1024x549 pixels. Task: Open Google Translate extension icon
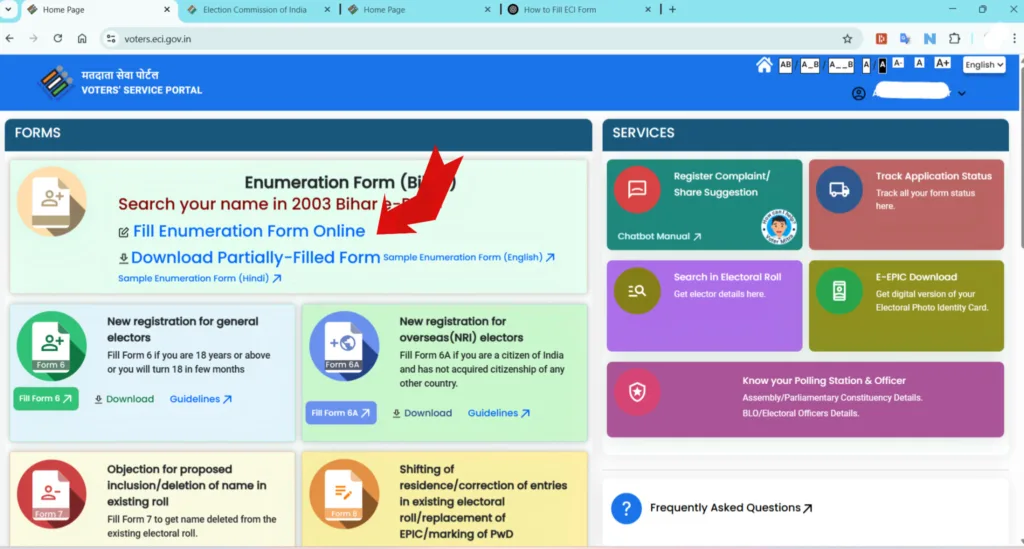pos(905,39)
